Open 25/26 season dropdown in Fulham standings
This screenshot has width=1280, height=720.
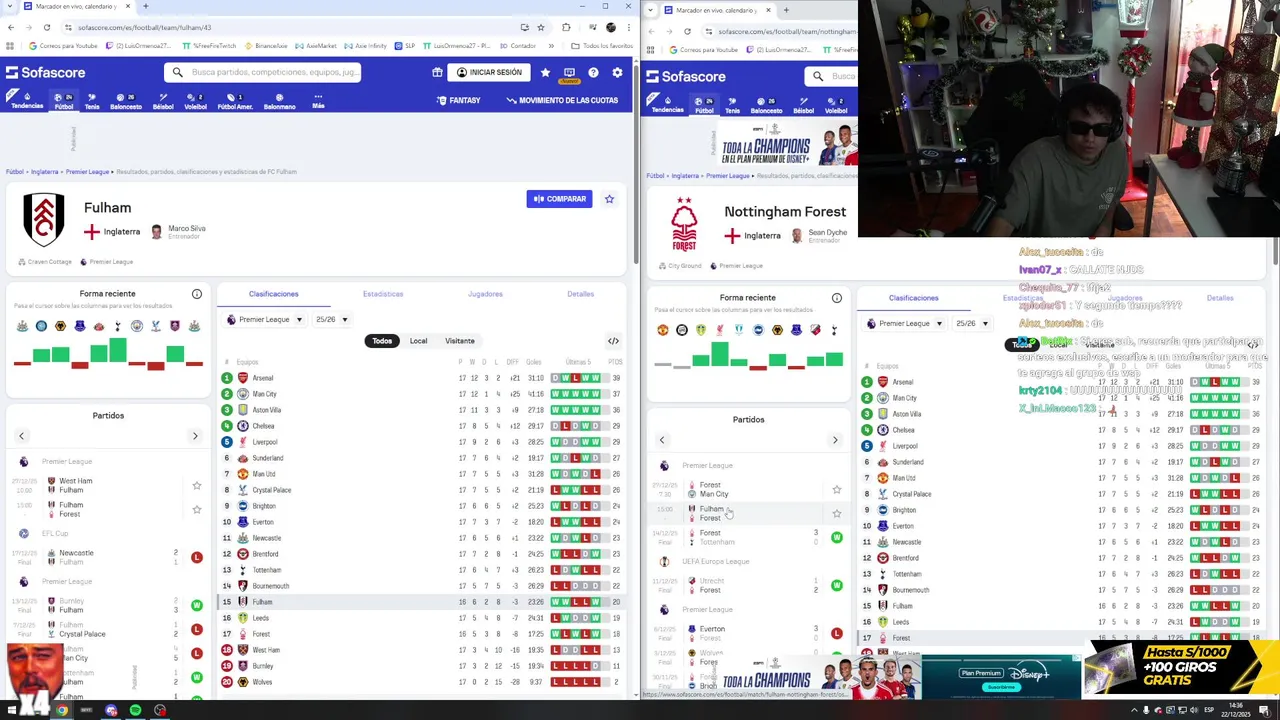[x=331, y=320]
